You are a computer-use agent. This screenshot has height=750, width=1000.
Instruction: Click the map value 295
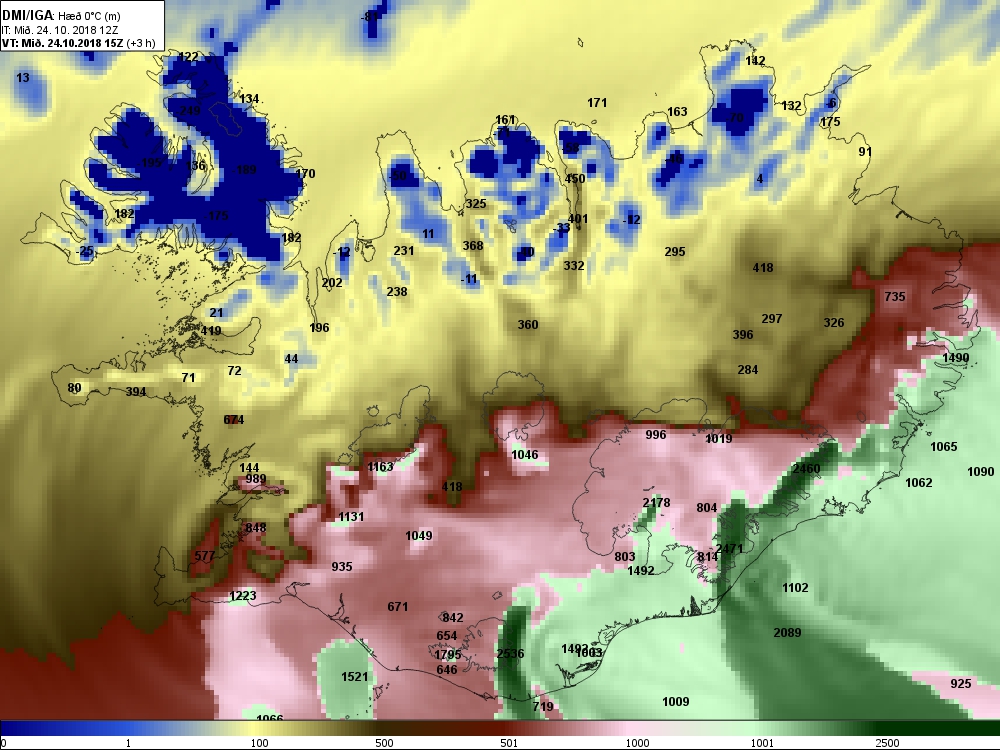click(x=675, y=252)
